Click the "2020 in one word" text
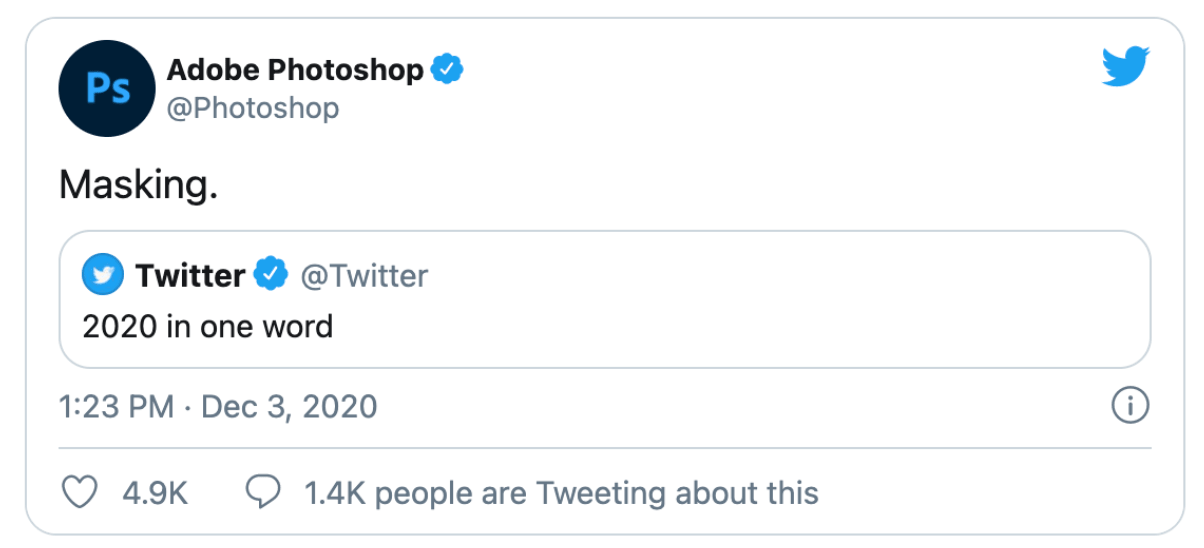The height and width of the screenshot is (548, 1204). (x=207, y=326)
